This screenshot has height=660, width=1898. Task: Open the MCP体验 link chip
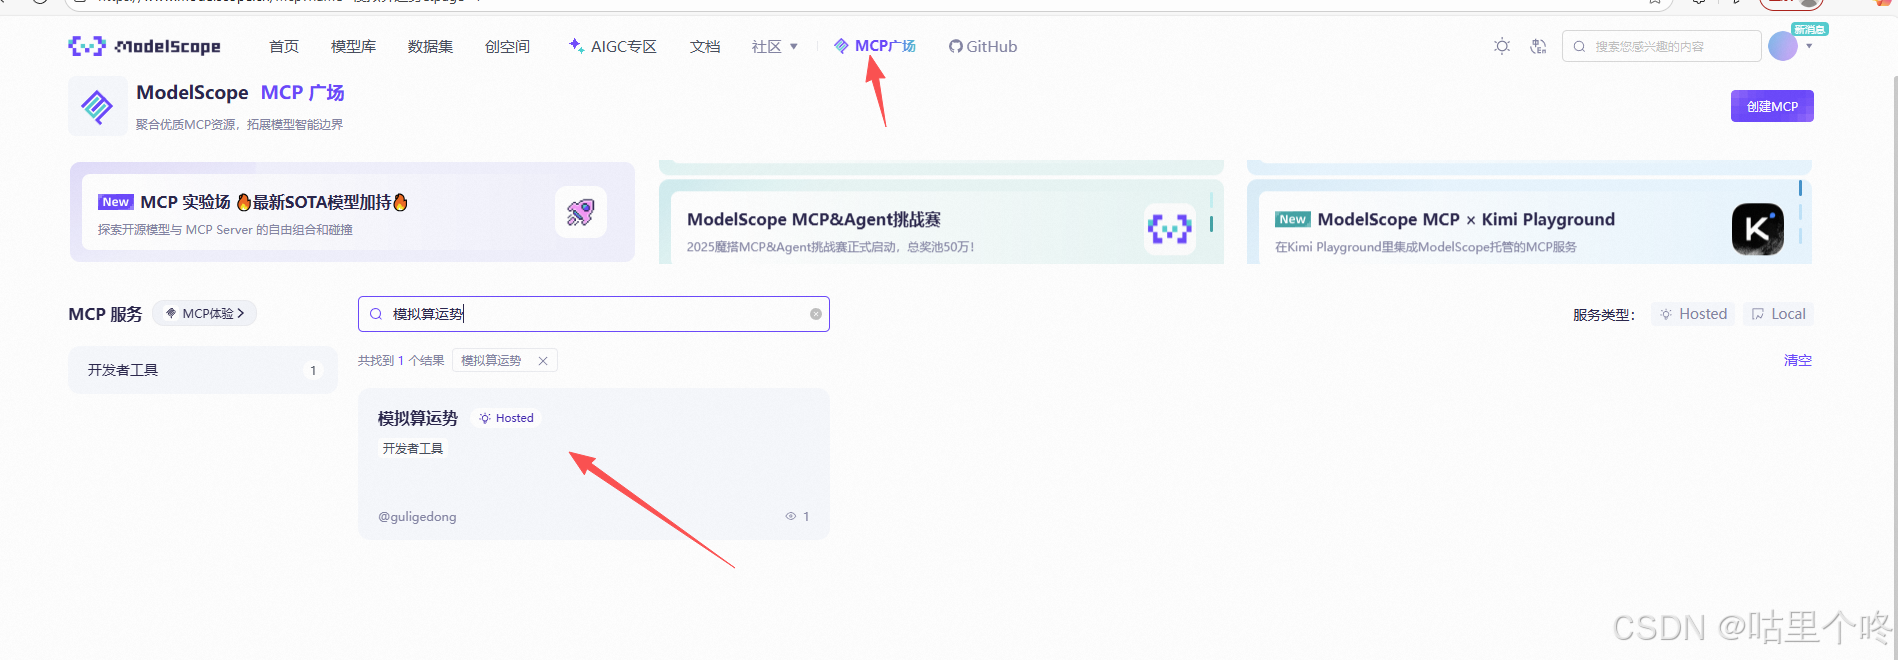[205, 314]
